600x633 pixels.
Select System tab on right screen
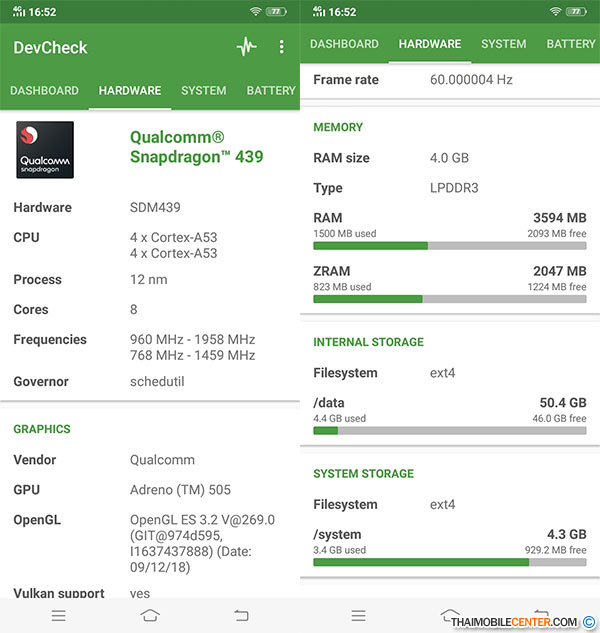pyautogui.click(x=503, y=44)
